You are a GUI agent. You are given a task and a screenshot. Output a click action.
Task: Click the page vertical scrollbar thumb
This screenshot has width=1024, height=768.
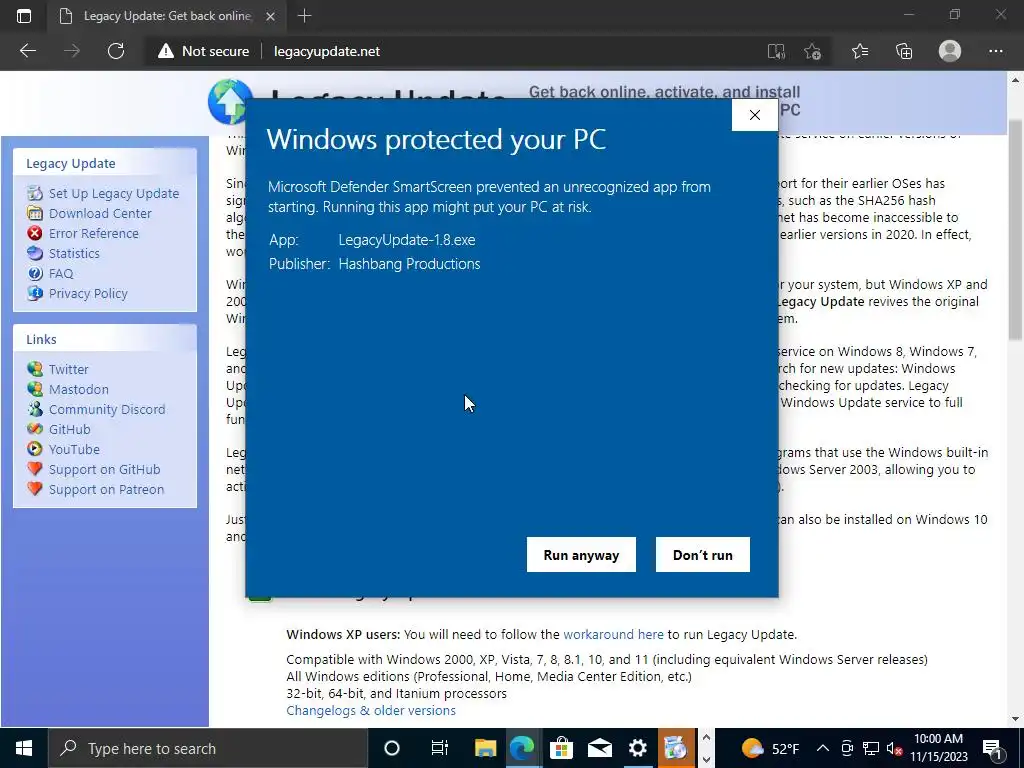1015,230
